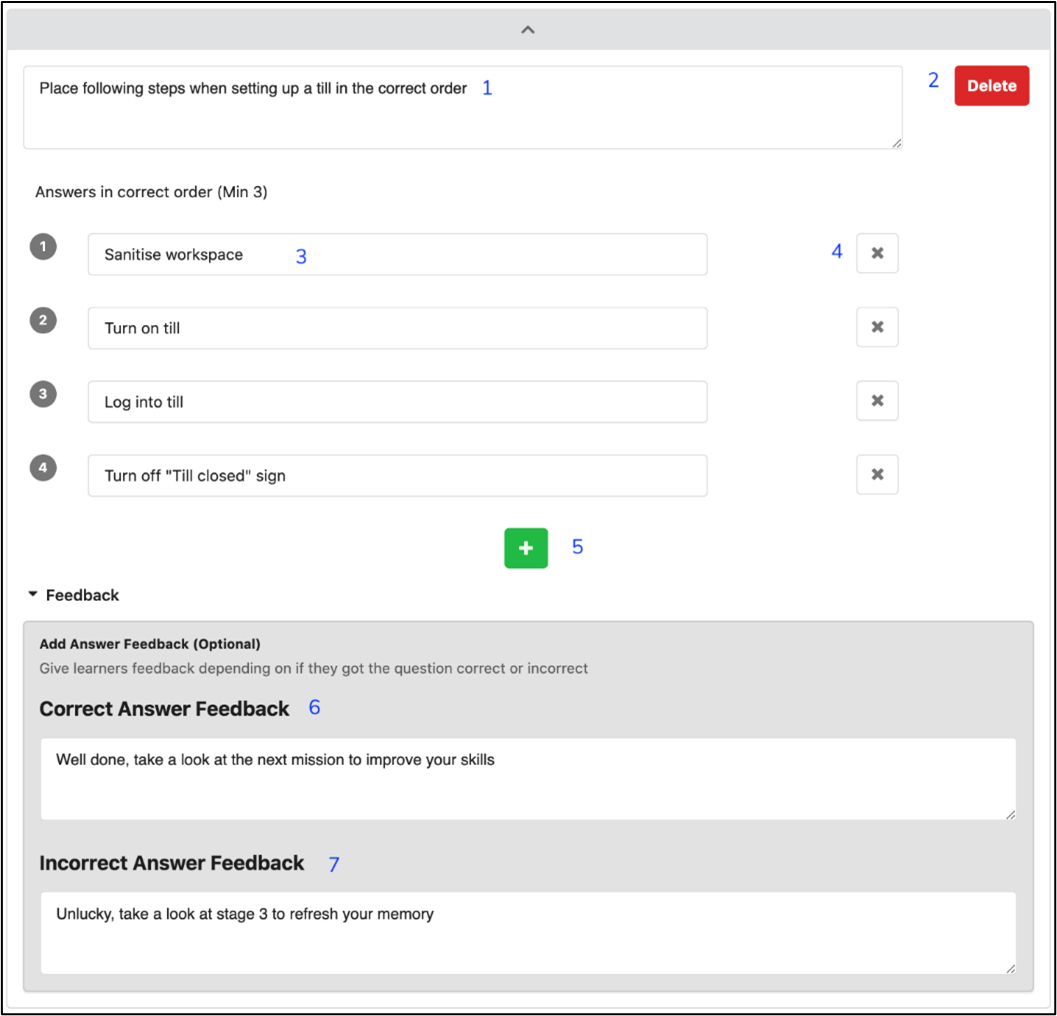This screenshot has height=1016, width=1057.
Task: Grab the question box resize handle
Action: coord(897,143)
